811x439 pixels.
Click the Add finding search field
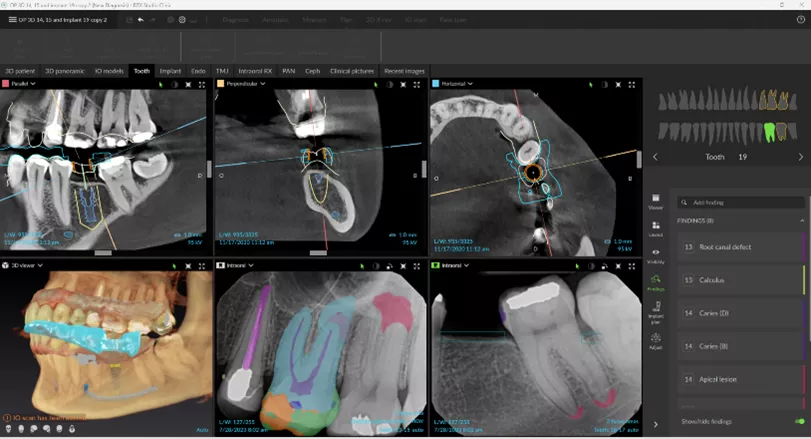pyautogui.click(x=740, y=202)
